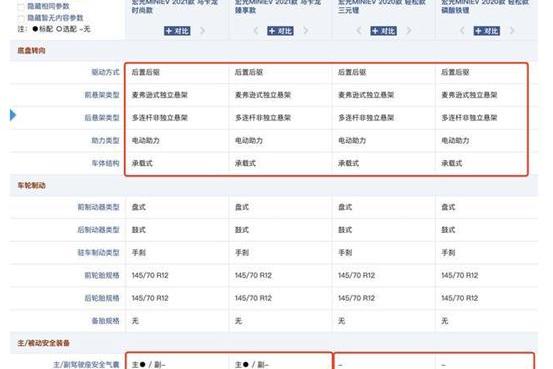
Task: Move the 三元锂 column right with its arrow
Action: tap(409, 31)
